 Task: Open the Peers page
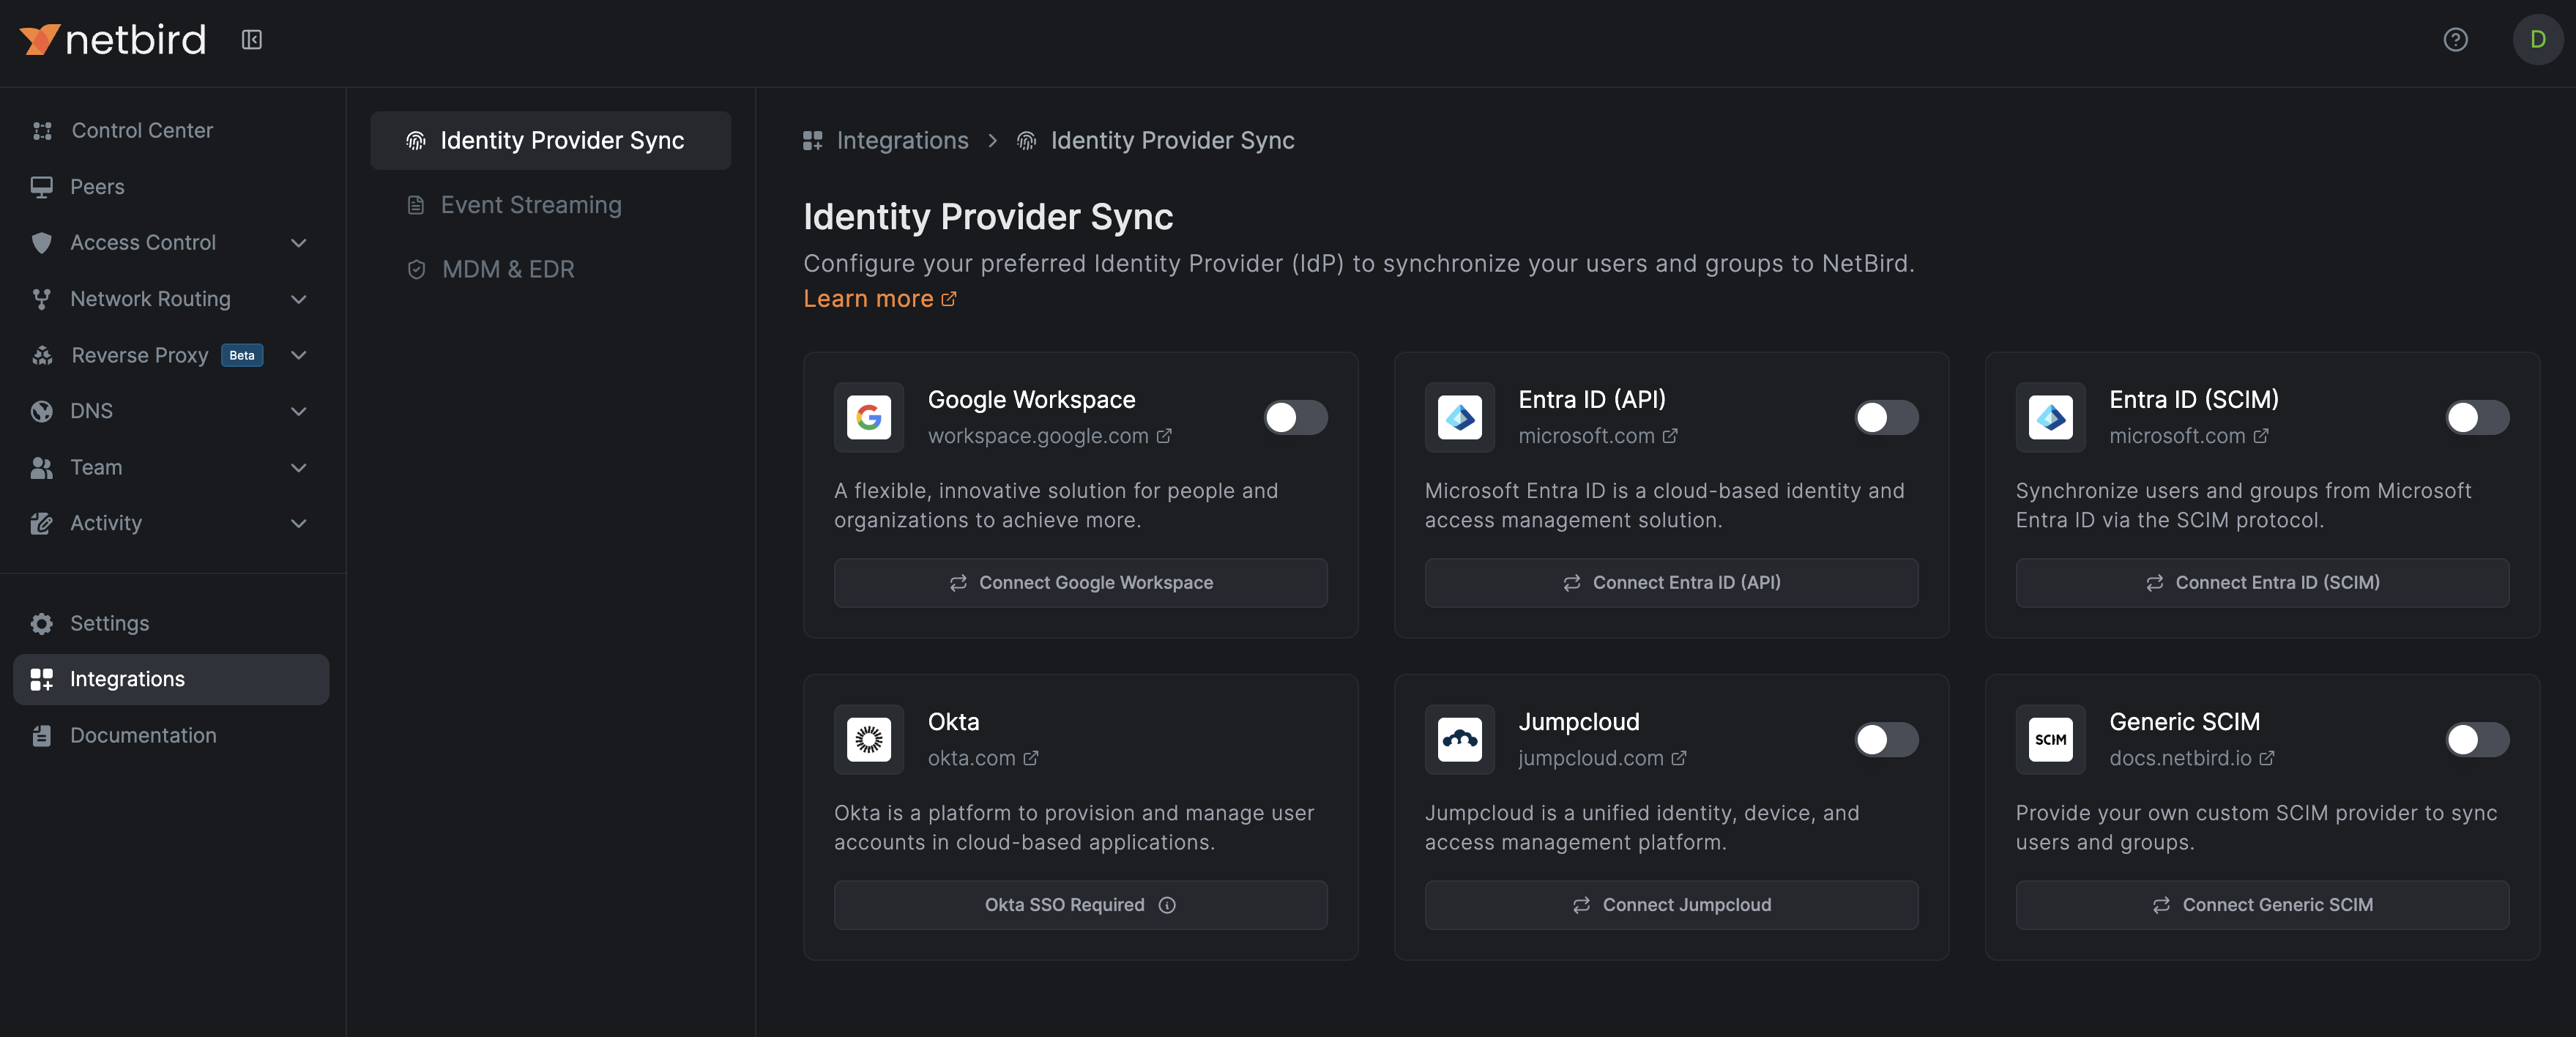tap(171, 187)
